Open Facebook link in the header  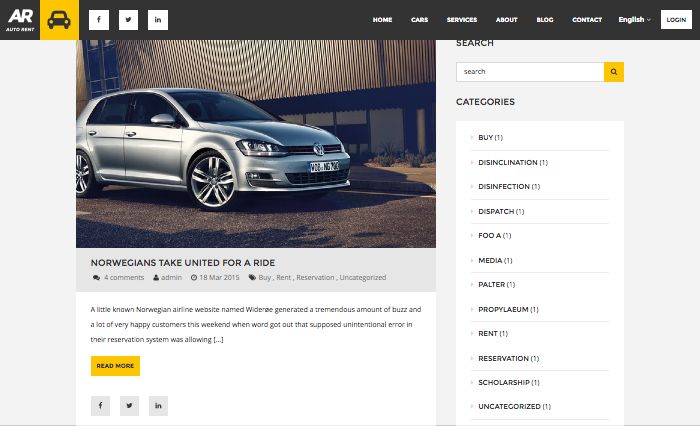point(99,20)
